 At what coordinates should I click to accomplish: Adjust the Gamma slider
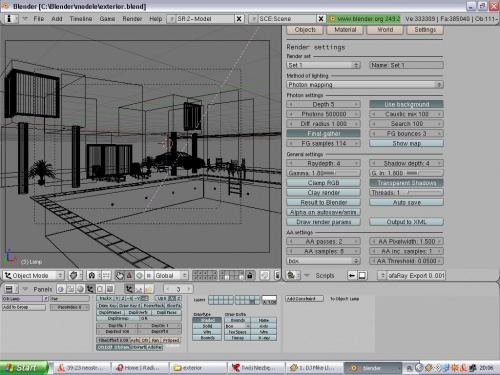(323, 173)
